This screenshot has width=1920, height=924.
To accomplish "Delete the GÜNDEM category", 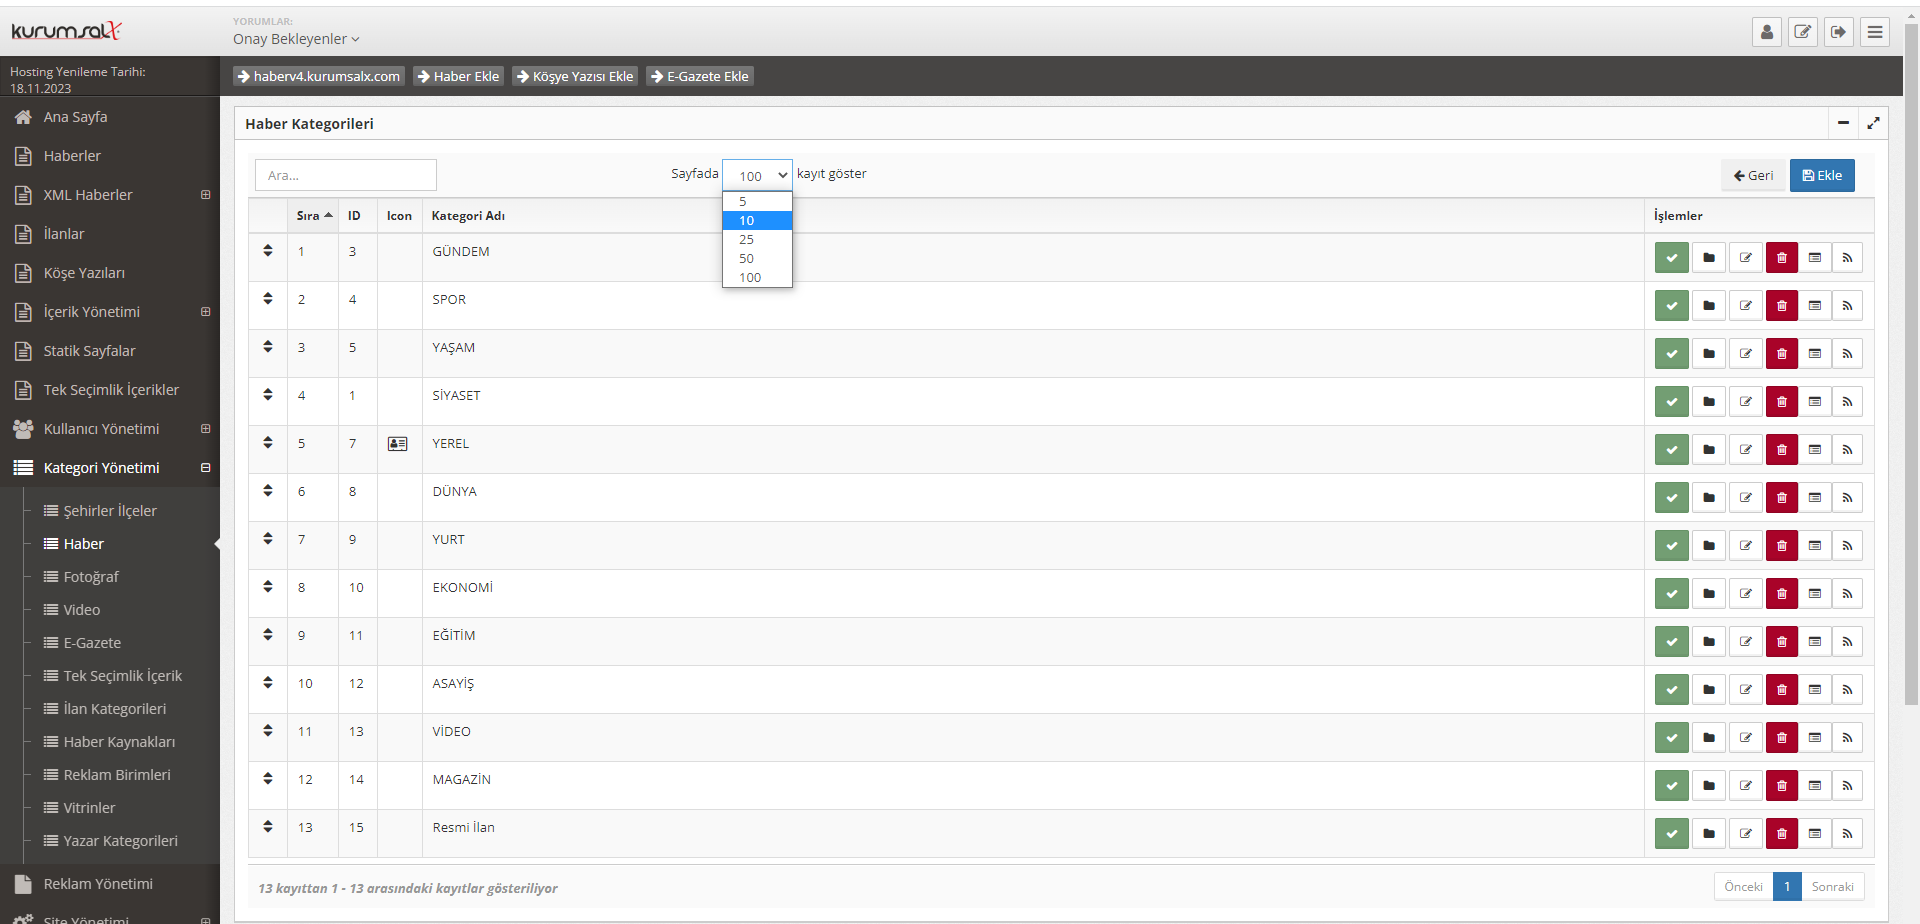I will [1782, 258].
